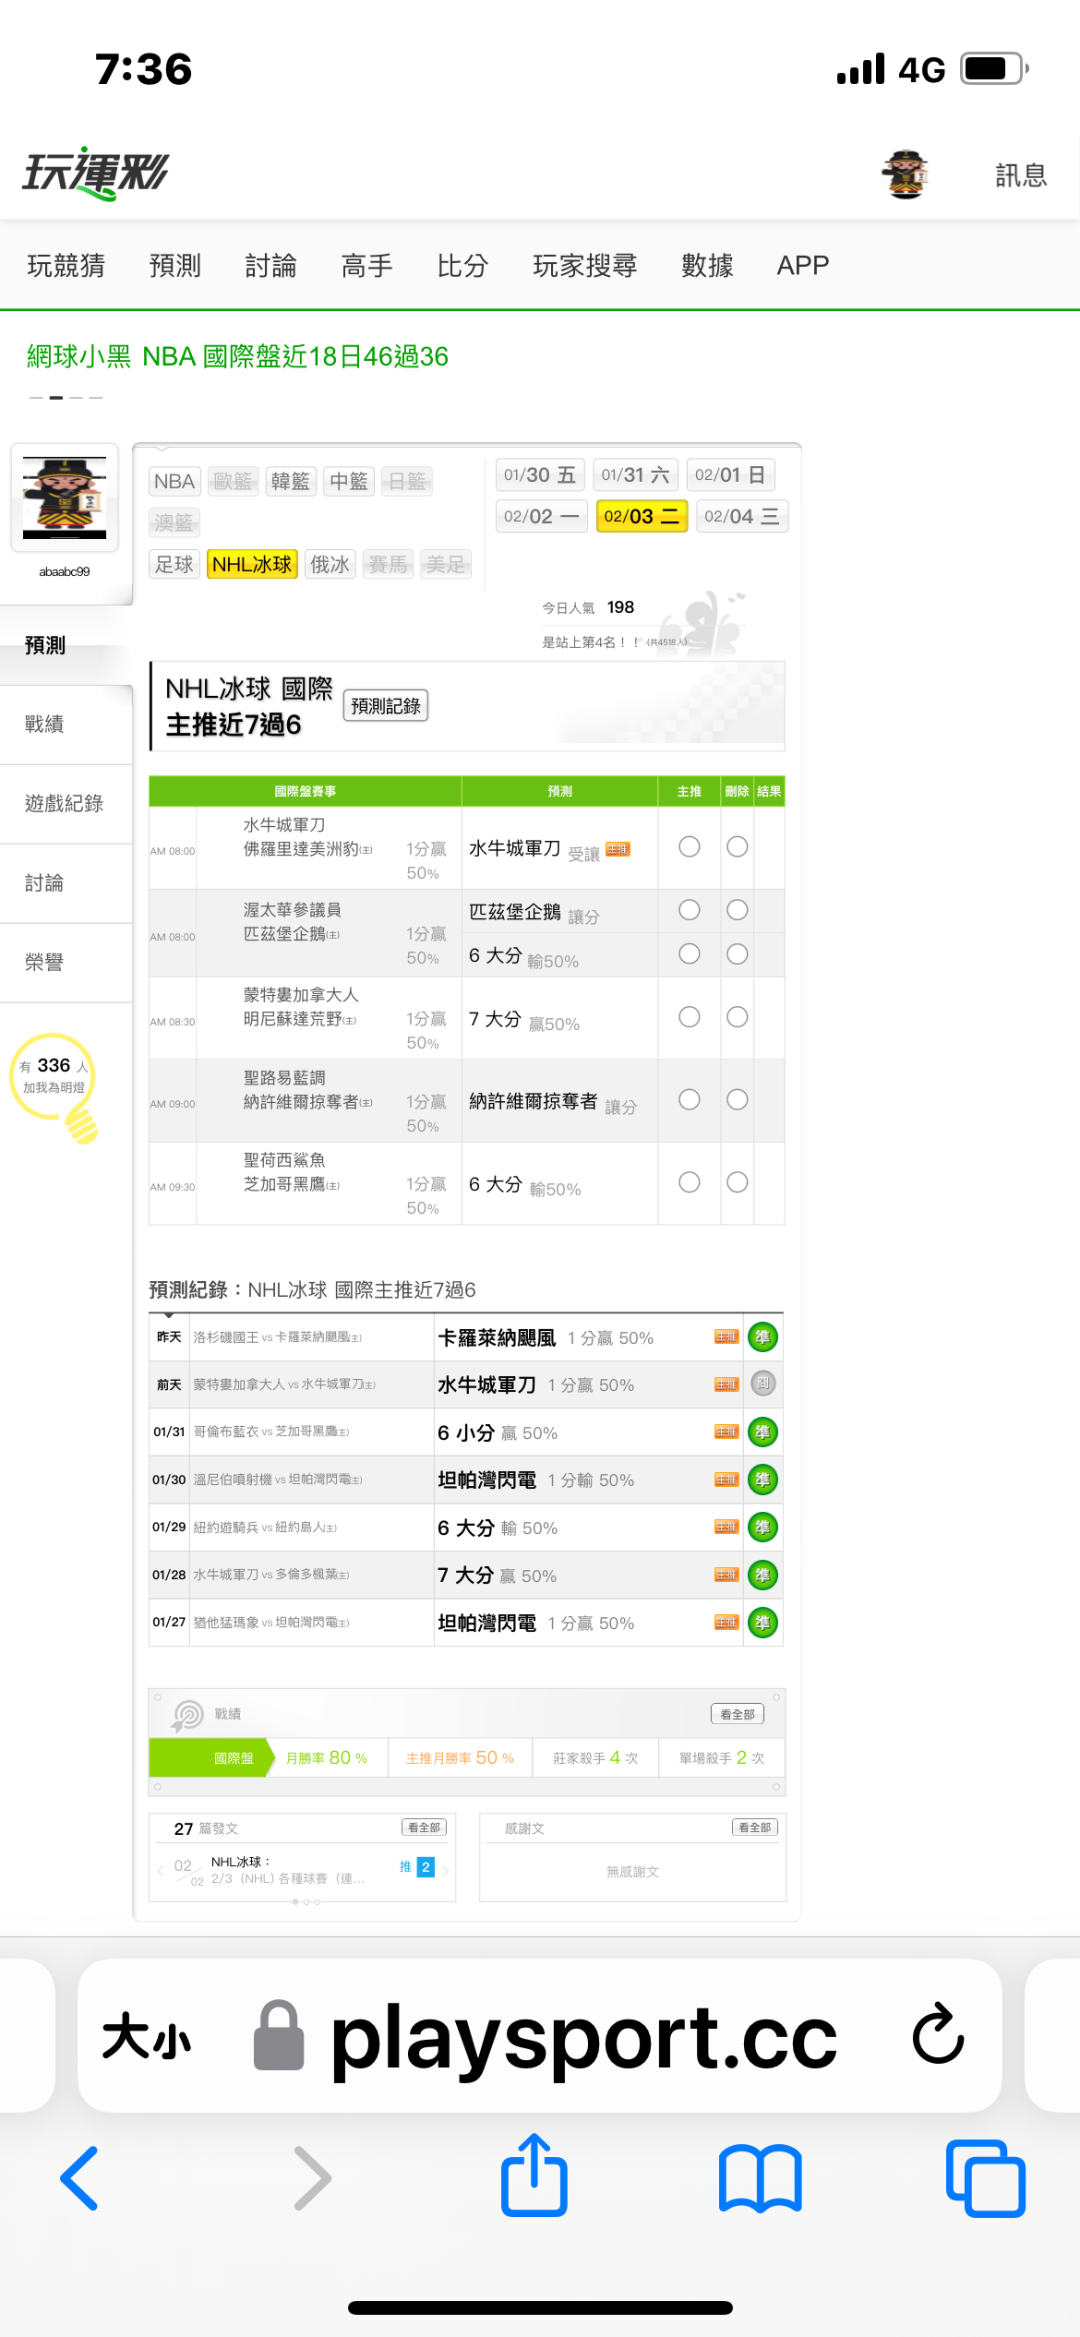1080x2337 pixels.
Task: Select 刪除 radio for 水牛城軍刀 受讓
Action: pos(737,847)
